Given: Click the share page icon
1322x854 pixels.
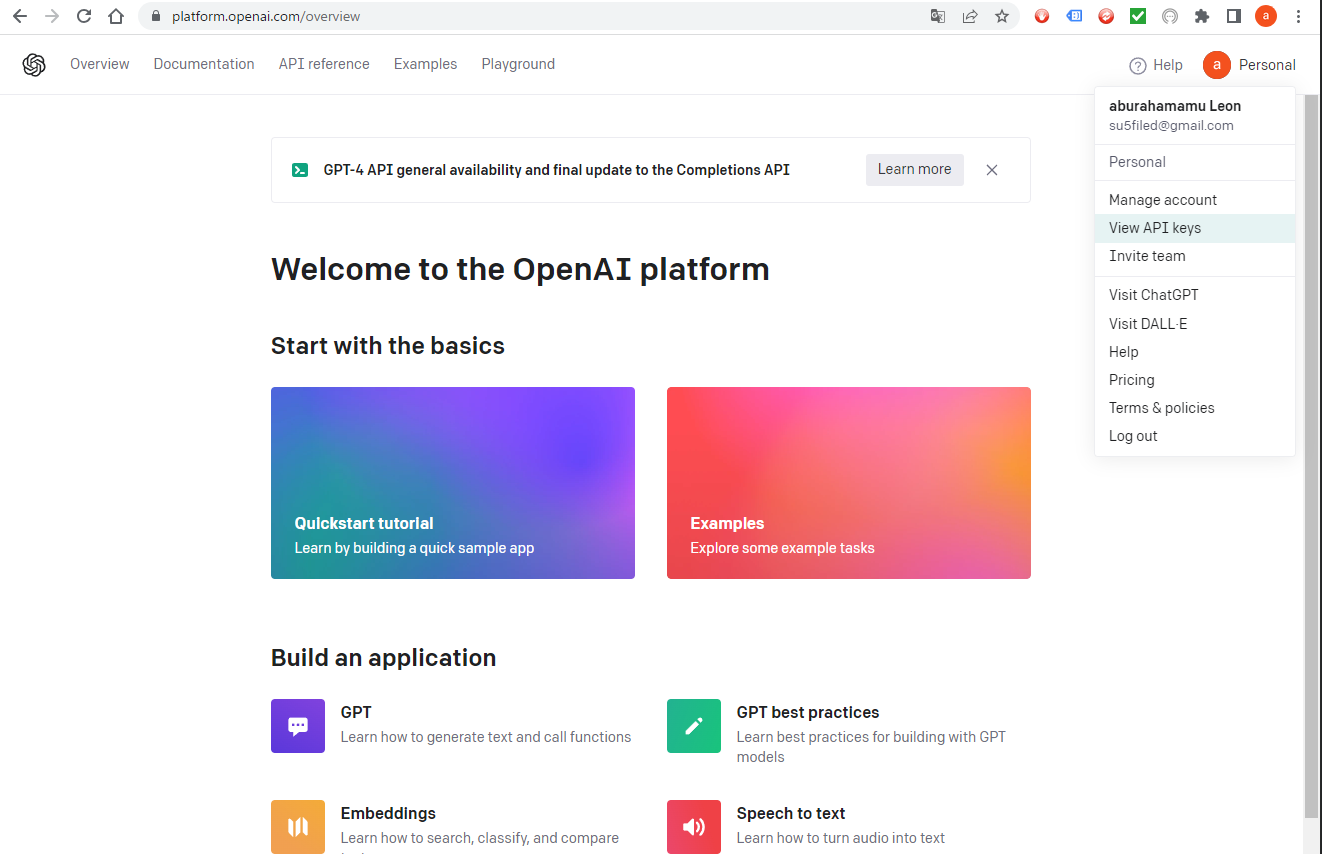Looking at the screenshot, I should coord(970,16).
